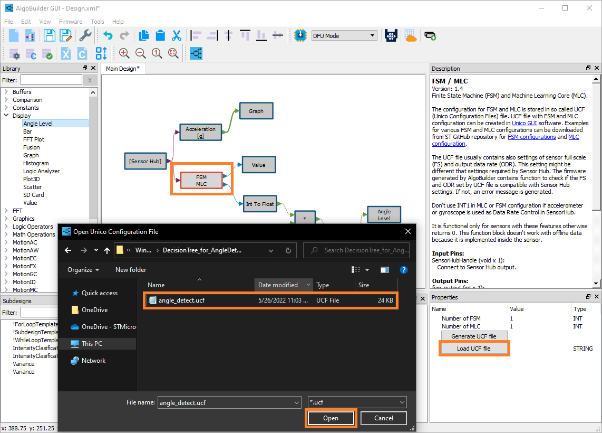Image resolution: width=602 pixels, height=433 pixels.
Task: Click the Load UCF file button
Action: click(x=476, y=348)
